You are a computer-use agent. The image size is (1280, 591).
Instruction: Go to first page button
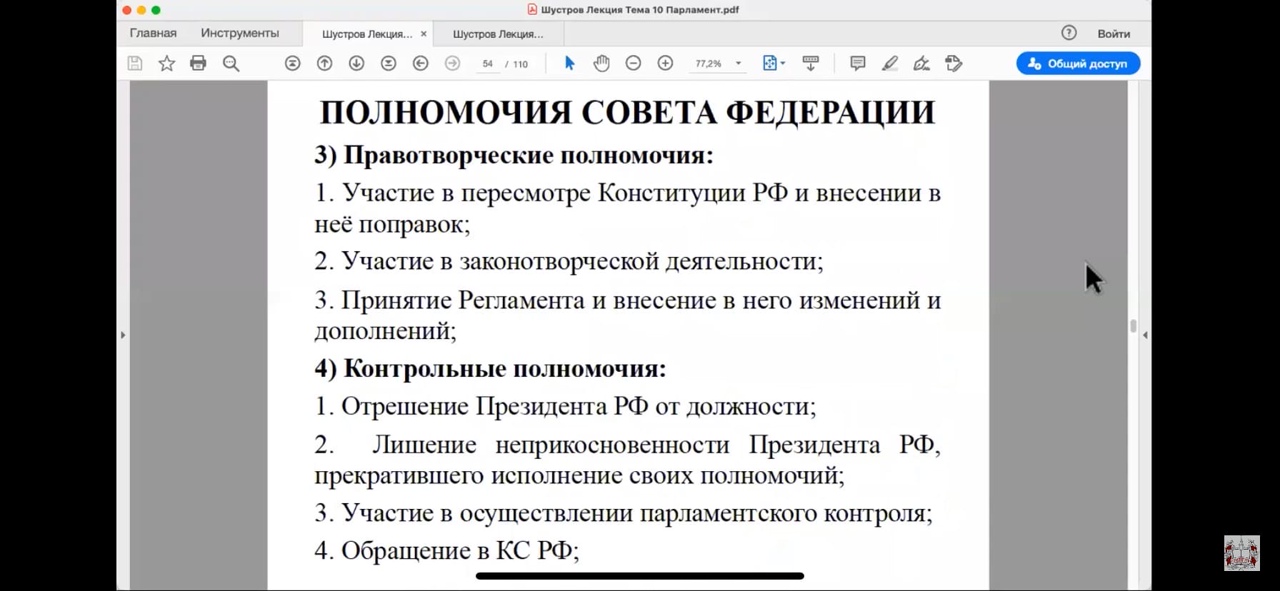292,63
